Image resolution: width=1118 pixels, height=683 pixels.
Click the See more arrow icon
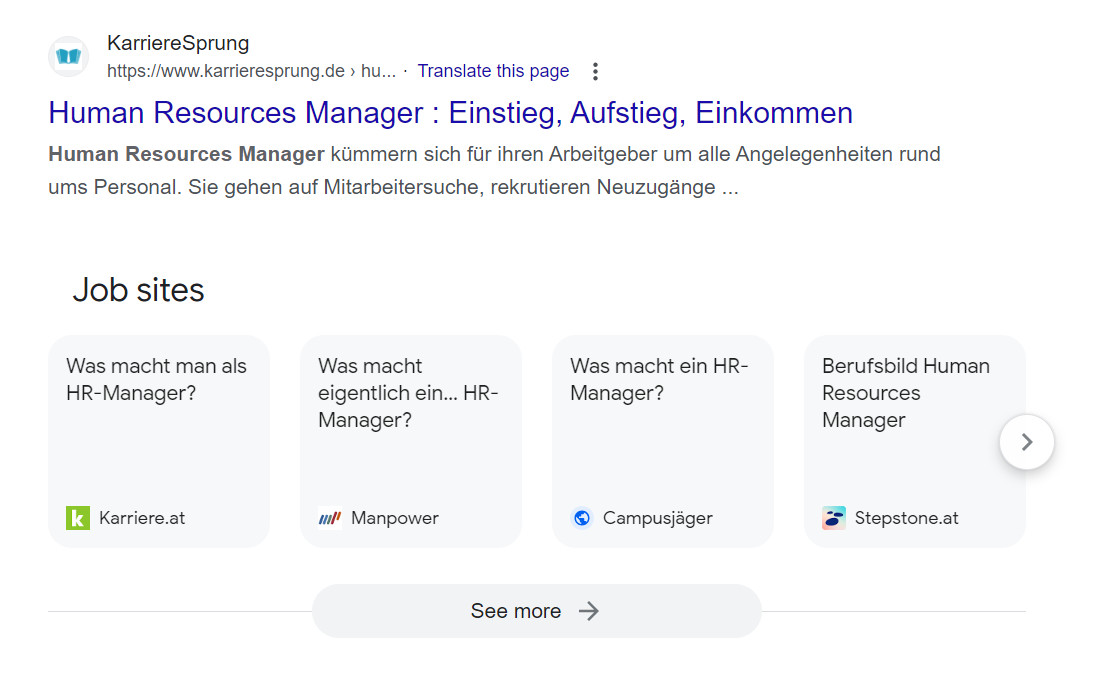click(592, 610)
